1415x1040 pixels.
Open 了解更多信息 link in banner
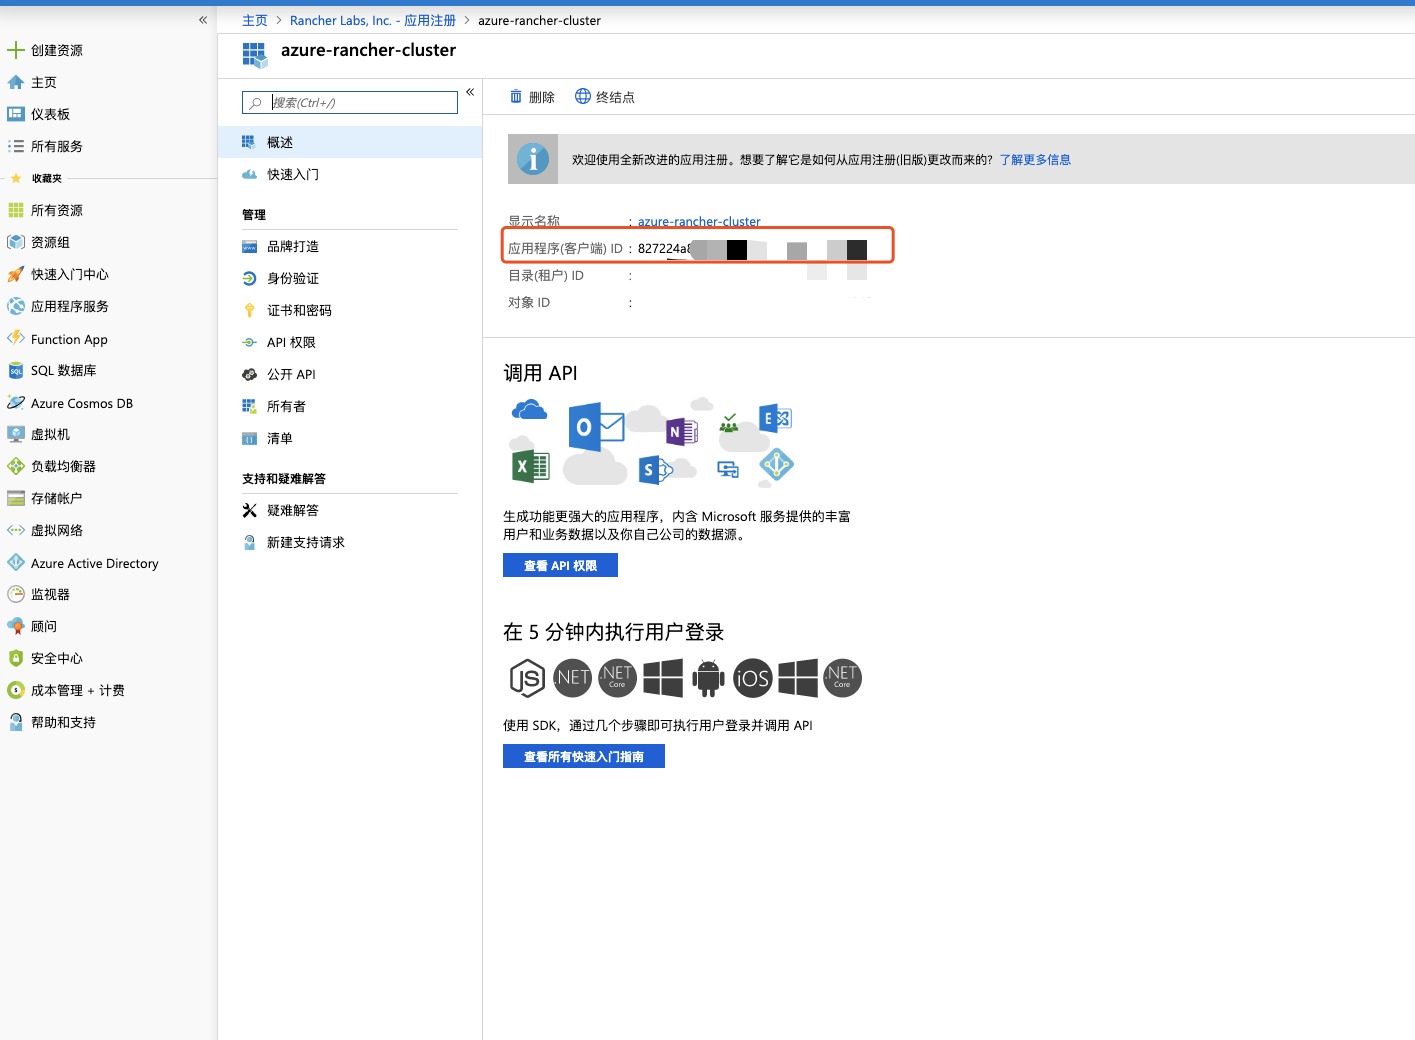(x=1035, y=159)
